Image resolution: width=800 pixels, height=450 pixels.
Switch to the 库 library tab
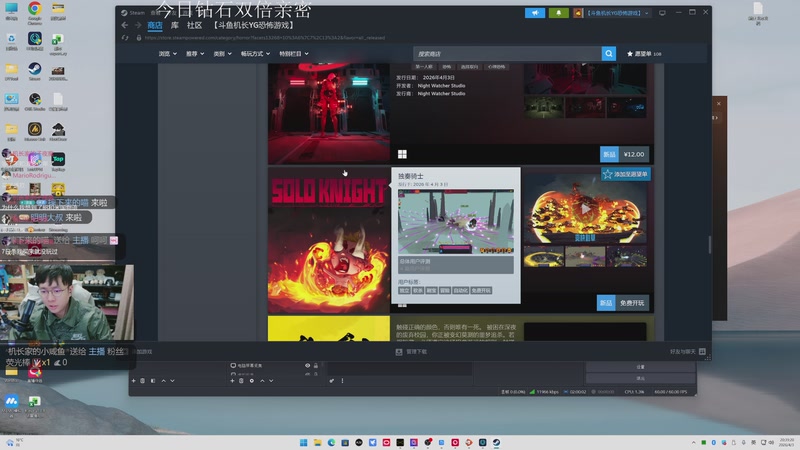tap(174, 26)
